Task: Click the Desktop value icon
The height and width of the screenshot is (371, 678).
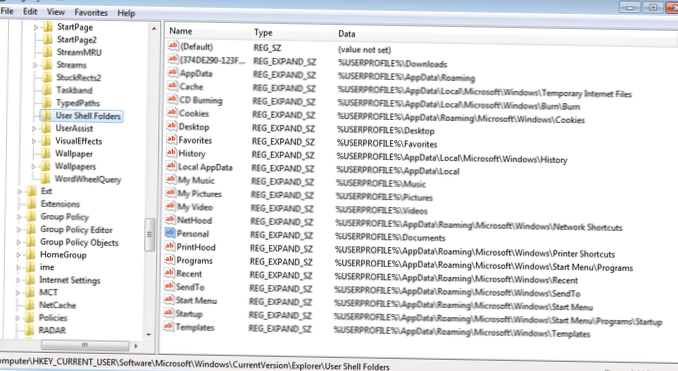Action: pyautogui.click(x=172, y=126)
